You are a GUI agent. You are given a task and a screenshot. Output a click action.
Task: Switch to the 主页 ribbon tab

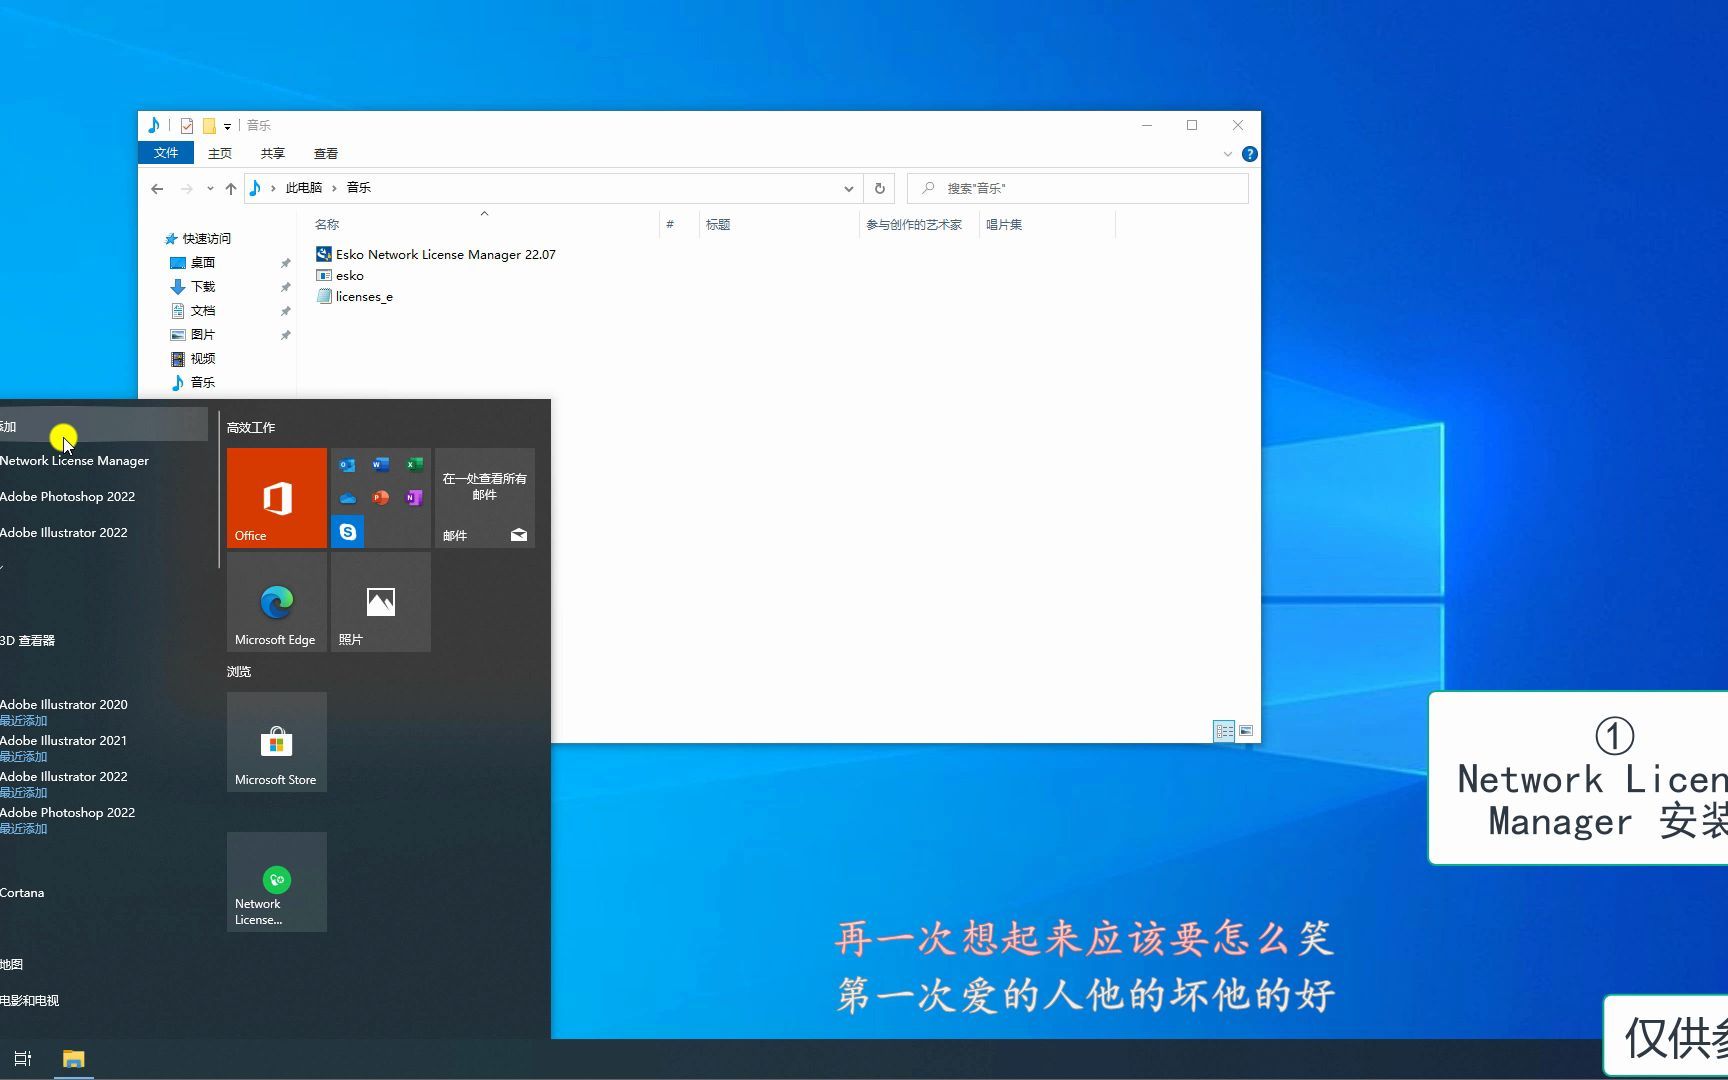tap(220, 153)
